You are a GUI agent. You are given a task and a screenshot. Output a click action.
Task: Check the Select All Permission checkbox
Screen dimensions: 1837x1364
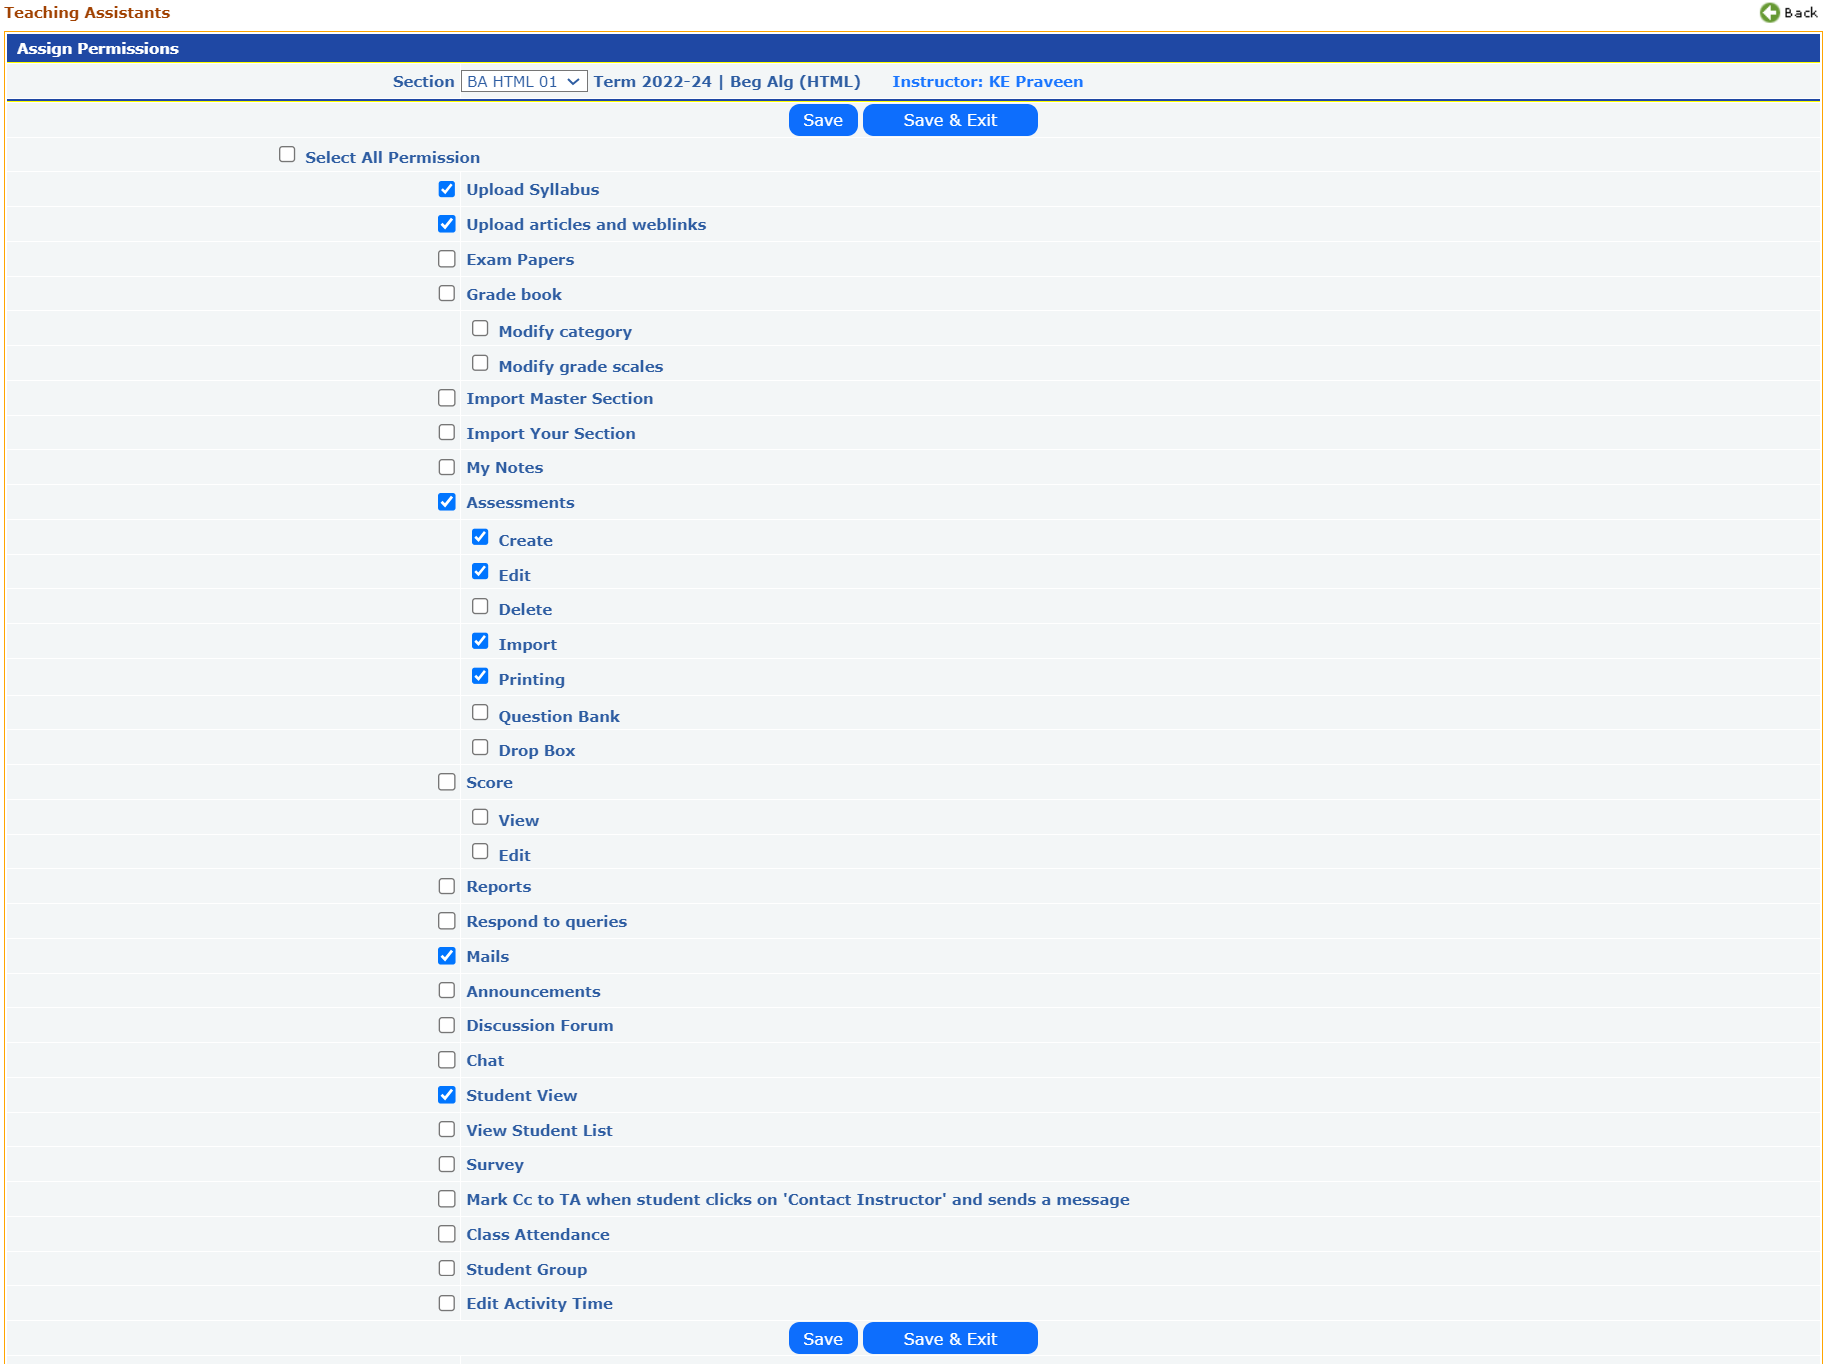(287, 155)
